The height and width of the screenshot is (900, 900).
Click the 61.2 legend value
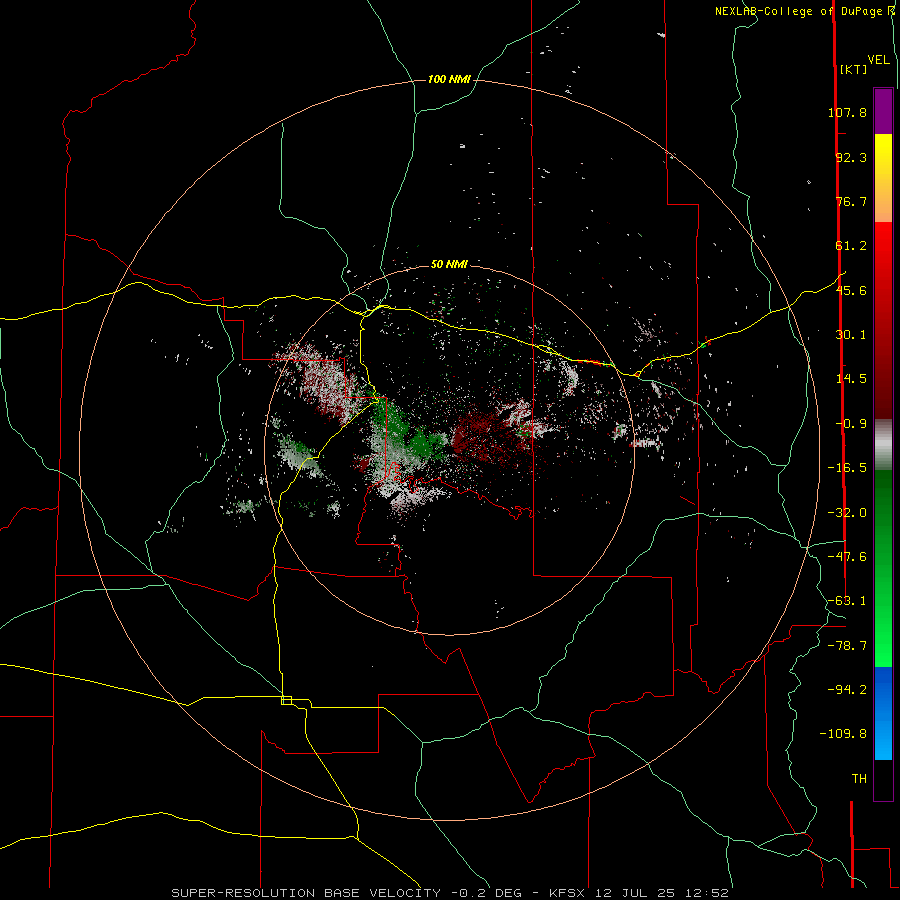[851, 246]
